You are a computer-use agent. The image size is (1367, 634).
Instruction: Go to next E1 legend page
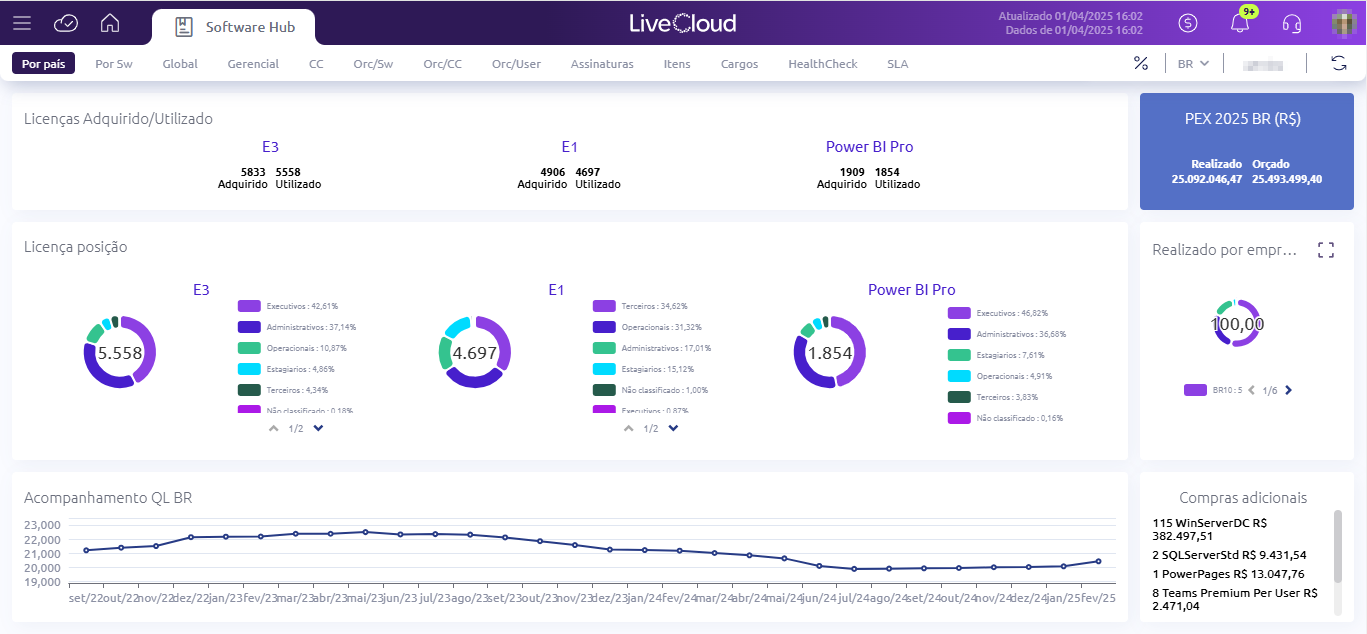[673, 428]
